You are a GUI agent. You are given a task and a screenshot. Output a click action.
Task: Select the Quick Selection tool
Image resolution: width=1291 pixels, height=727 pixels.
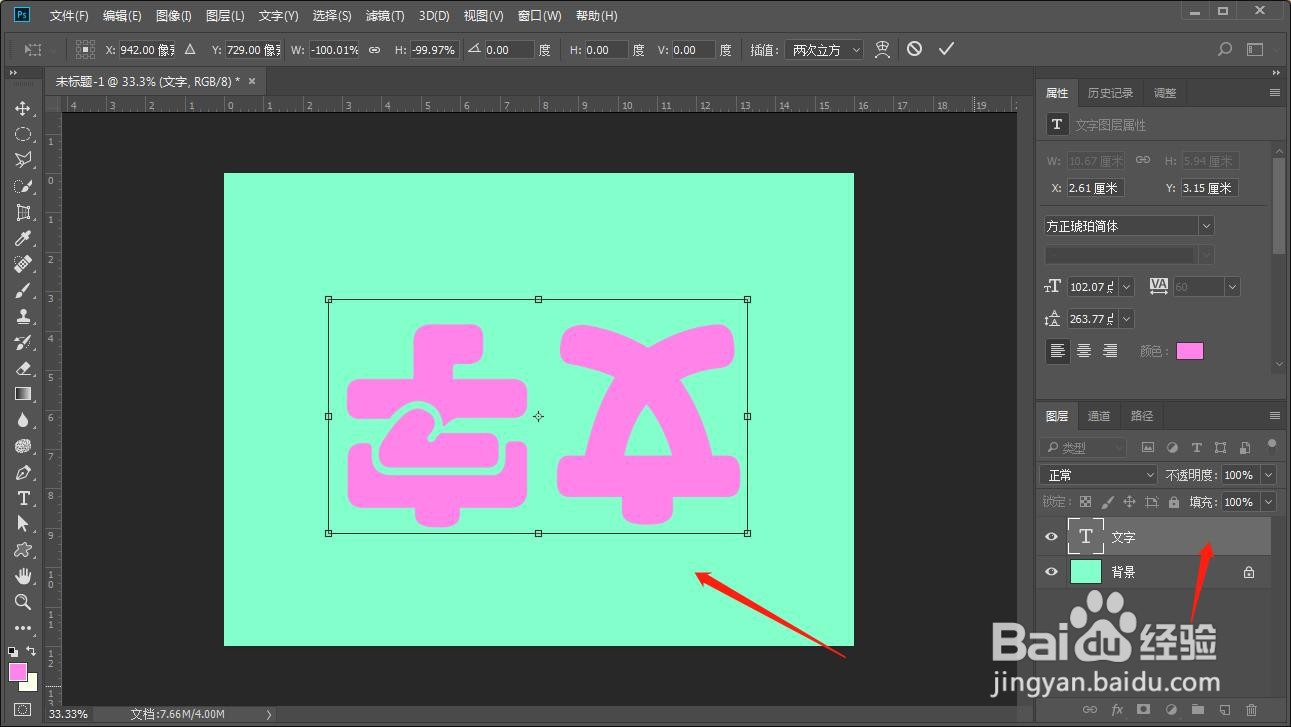pyautogui.click(x=23, y=186)
